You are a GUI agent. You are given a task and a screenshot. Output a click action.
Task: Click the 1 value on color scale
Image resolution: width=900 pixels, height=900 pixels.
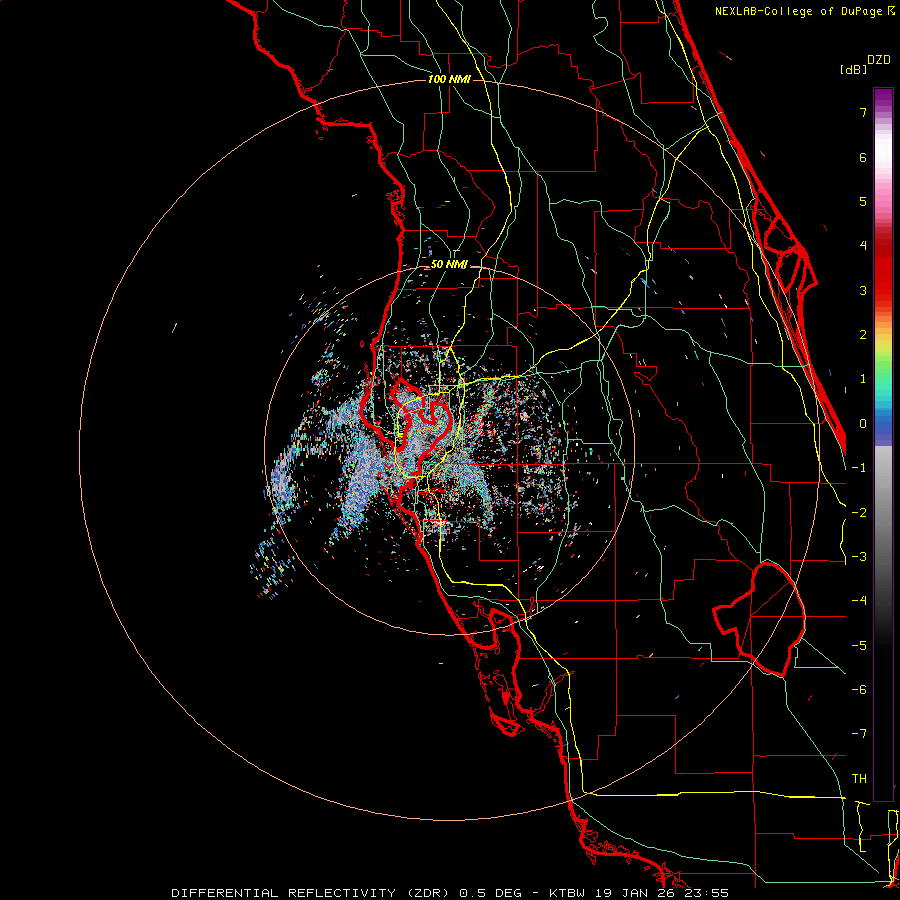pyautogui.click(x=863, y=379)
